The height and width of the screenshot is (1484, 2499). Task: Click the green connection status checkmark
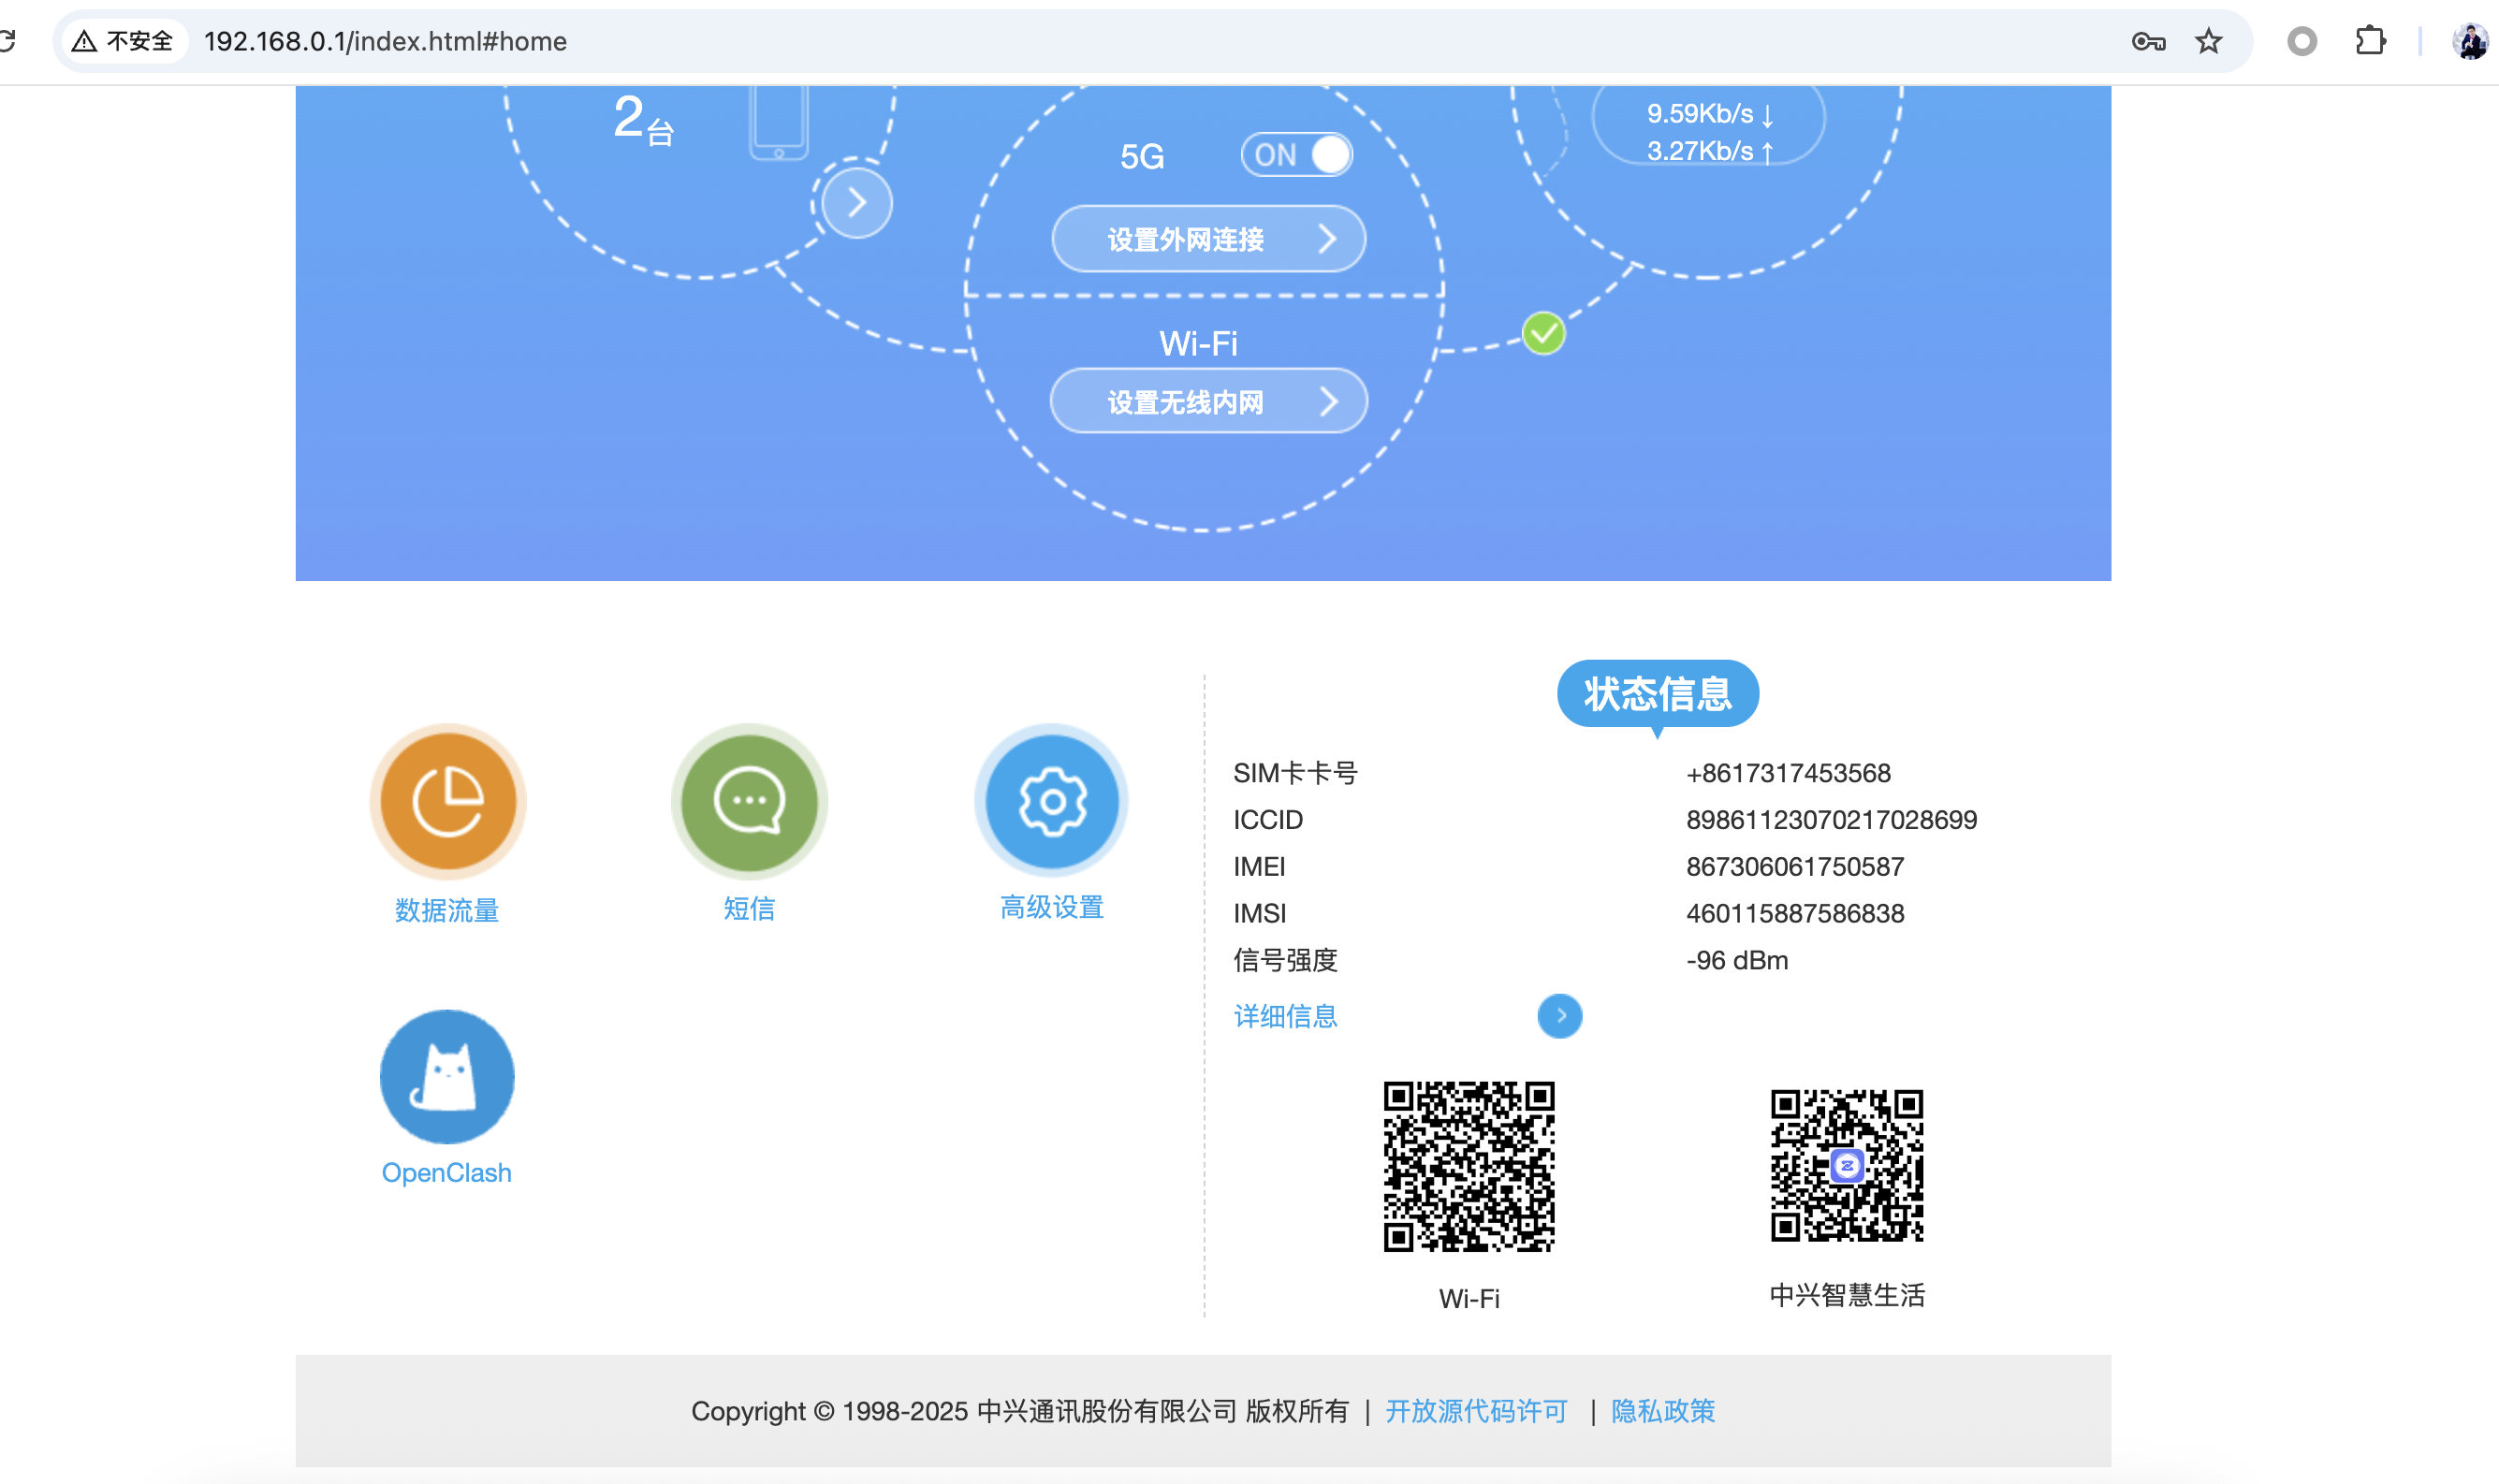[x=1543, y=334]
